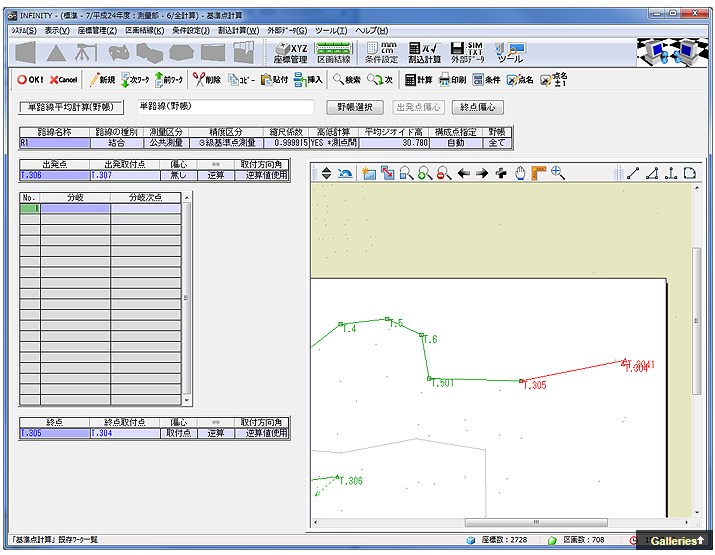Go to previous view with left arrow
The image size is (715, 555).
(464, 173)
